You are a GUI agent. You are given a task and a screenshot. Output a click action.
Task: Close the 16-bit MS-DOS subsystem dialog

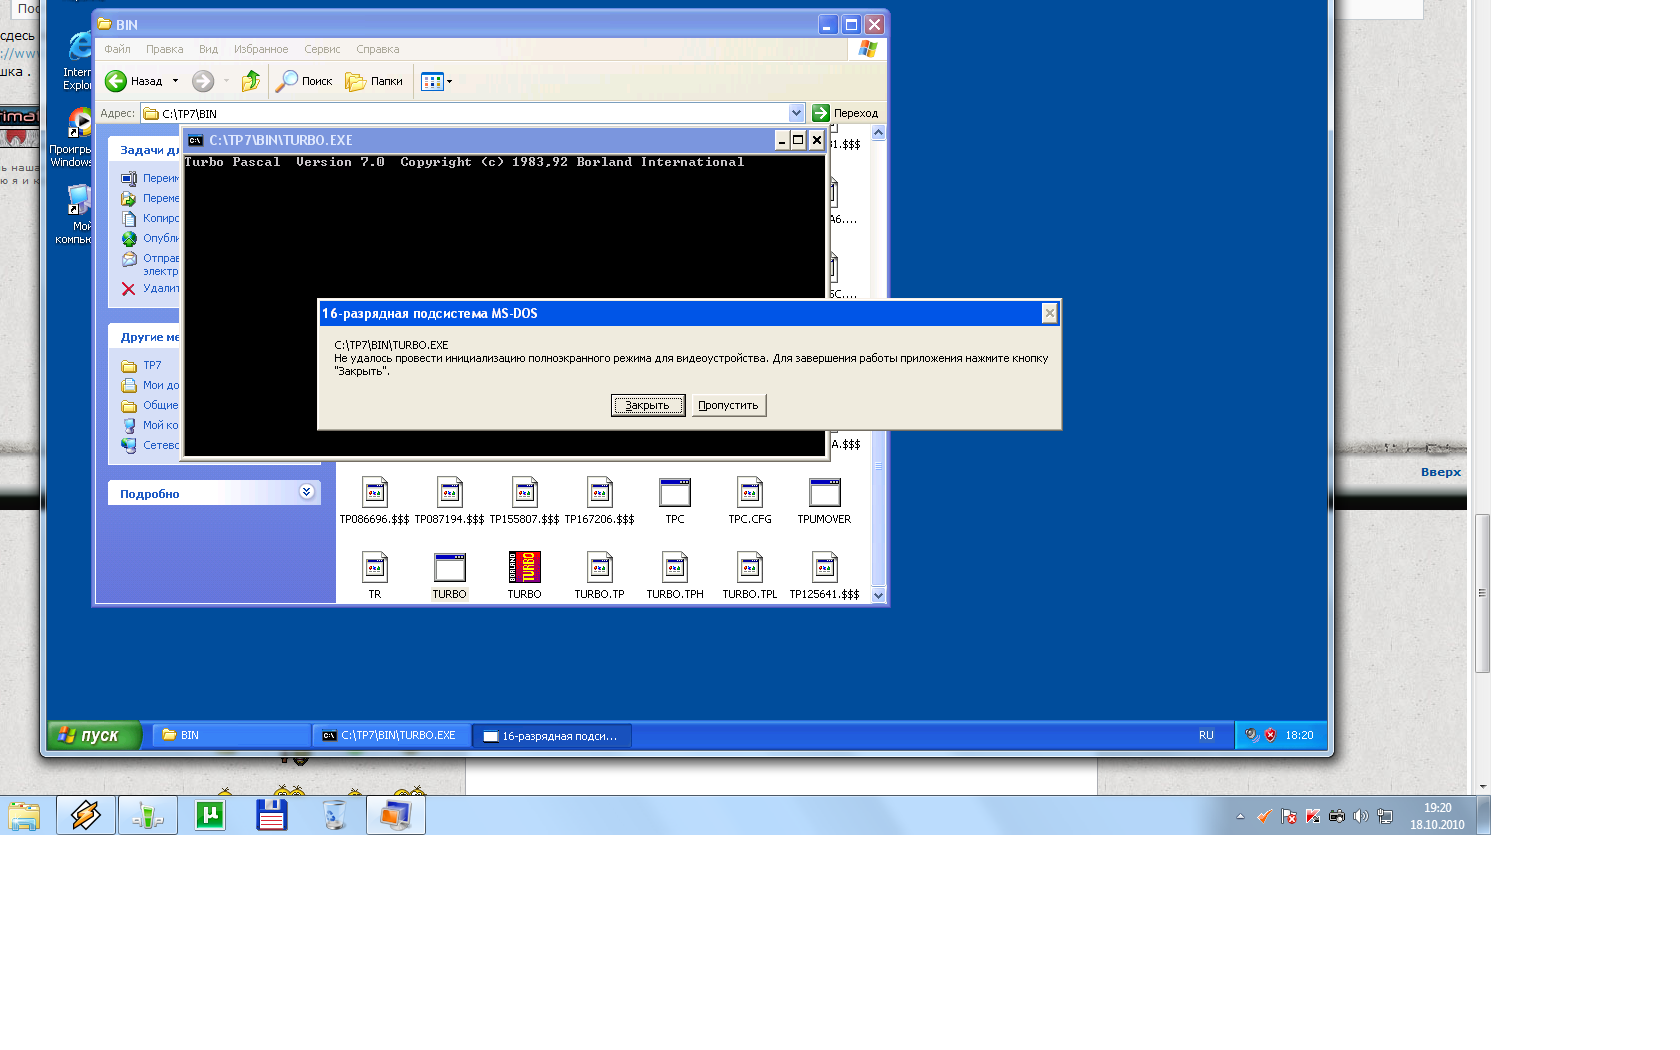coord(1049,313)
